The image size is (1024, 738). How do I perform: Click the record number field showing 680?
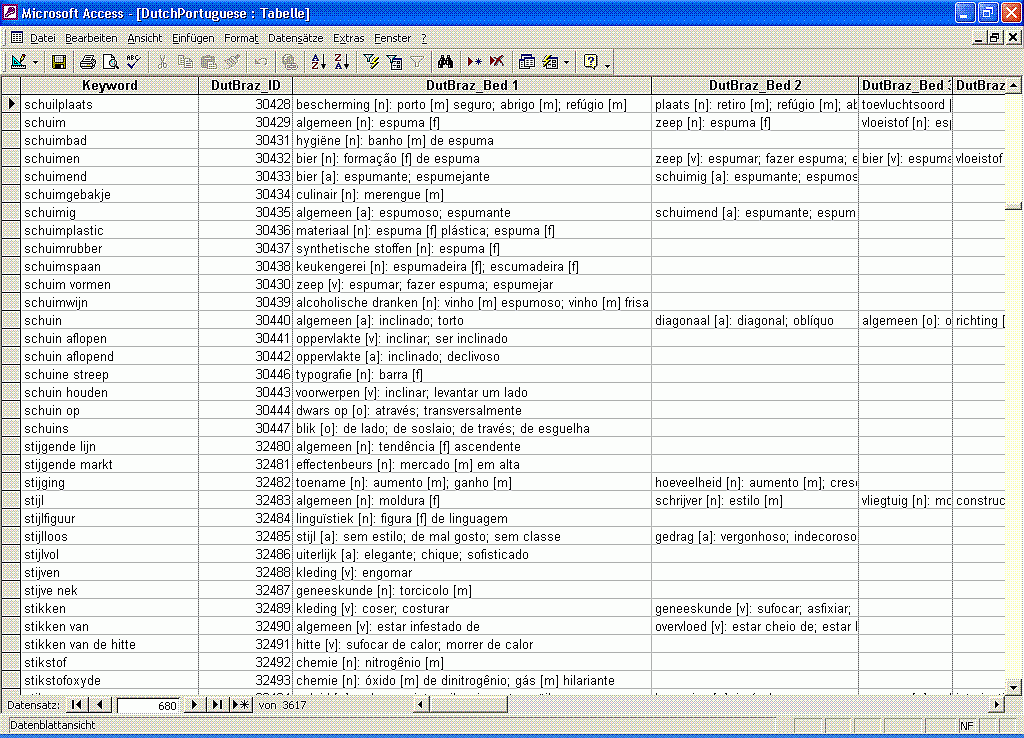(148, 705)
